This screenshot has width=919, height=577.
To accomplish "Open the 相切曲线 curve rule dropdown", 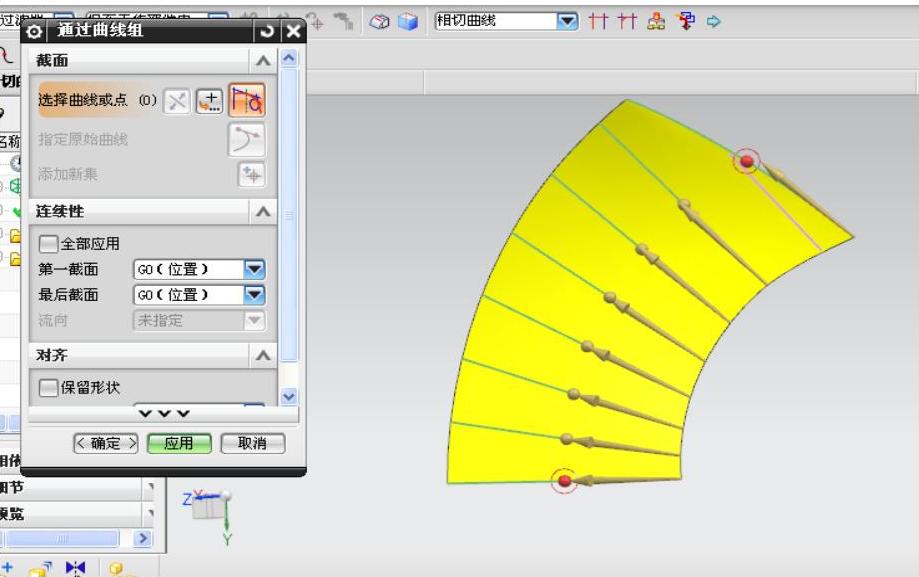I will (567, 22).
